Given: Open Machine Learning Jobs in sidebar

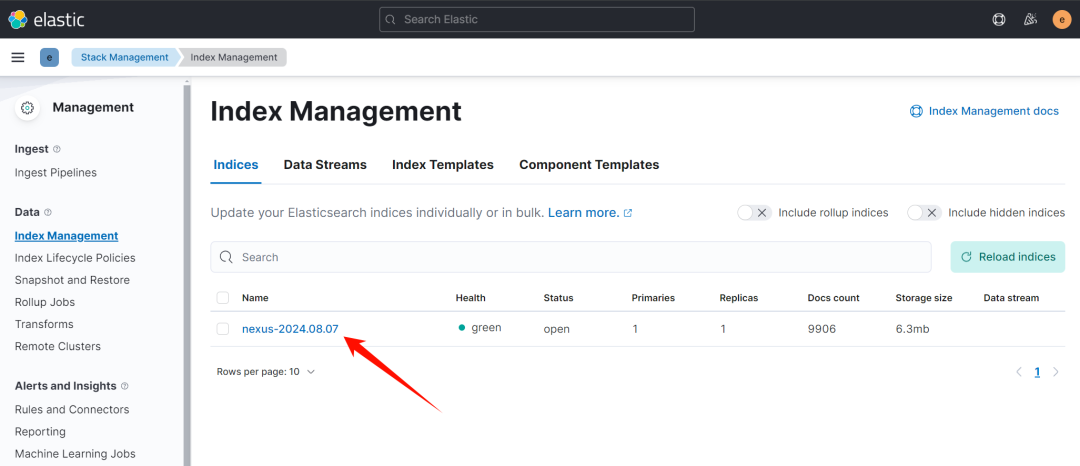Looking at the screenshot, I should 75,454.
